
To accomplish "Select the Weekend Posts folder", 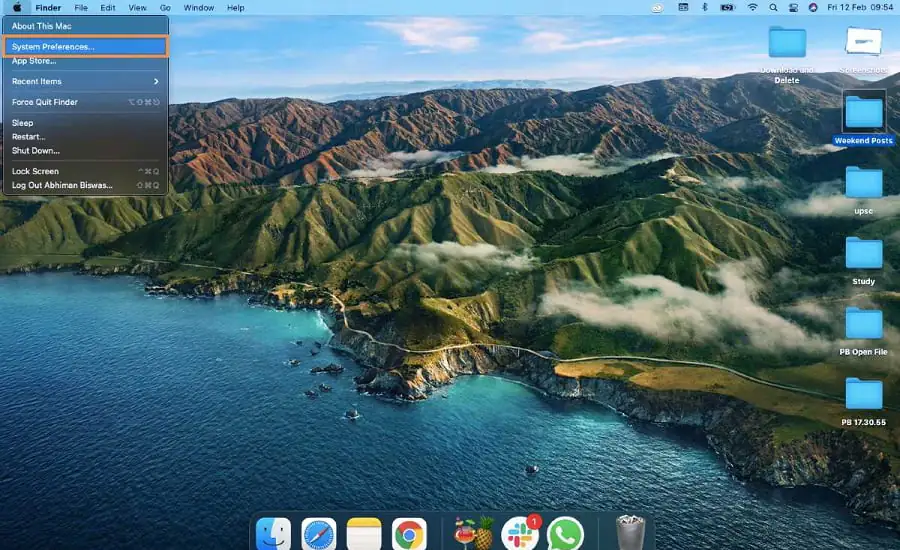I will [x=863, y=112].
